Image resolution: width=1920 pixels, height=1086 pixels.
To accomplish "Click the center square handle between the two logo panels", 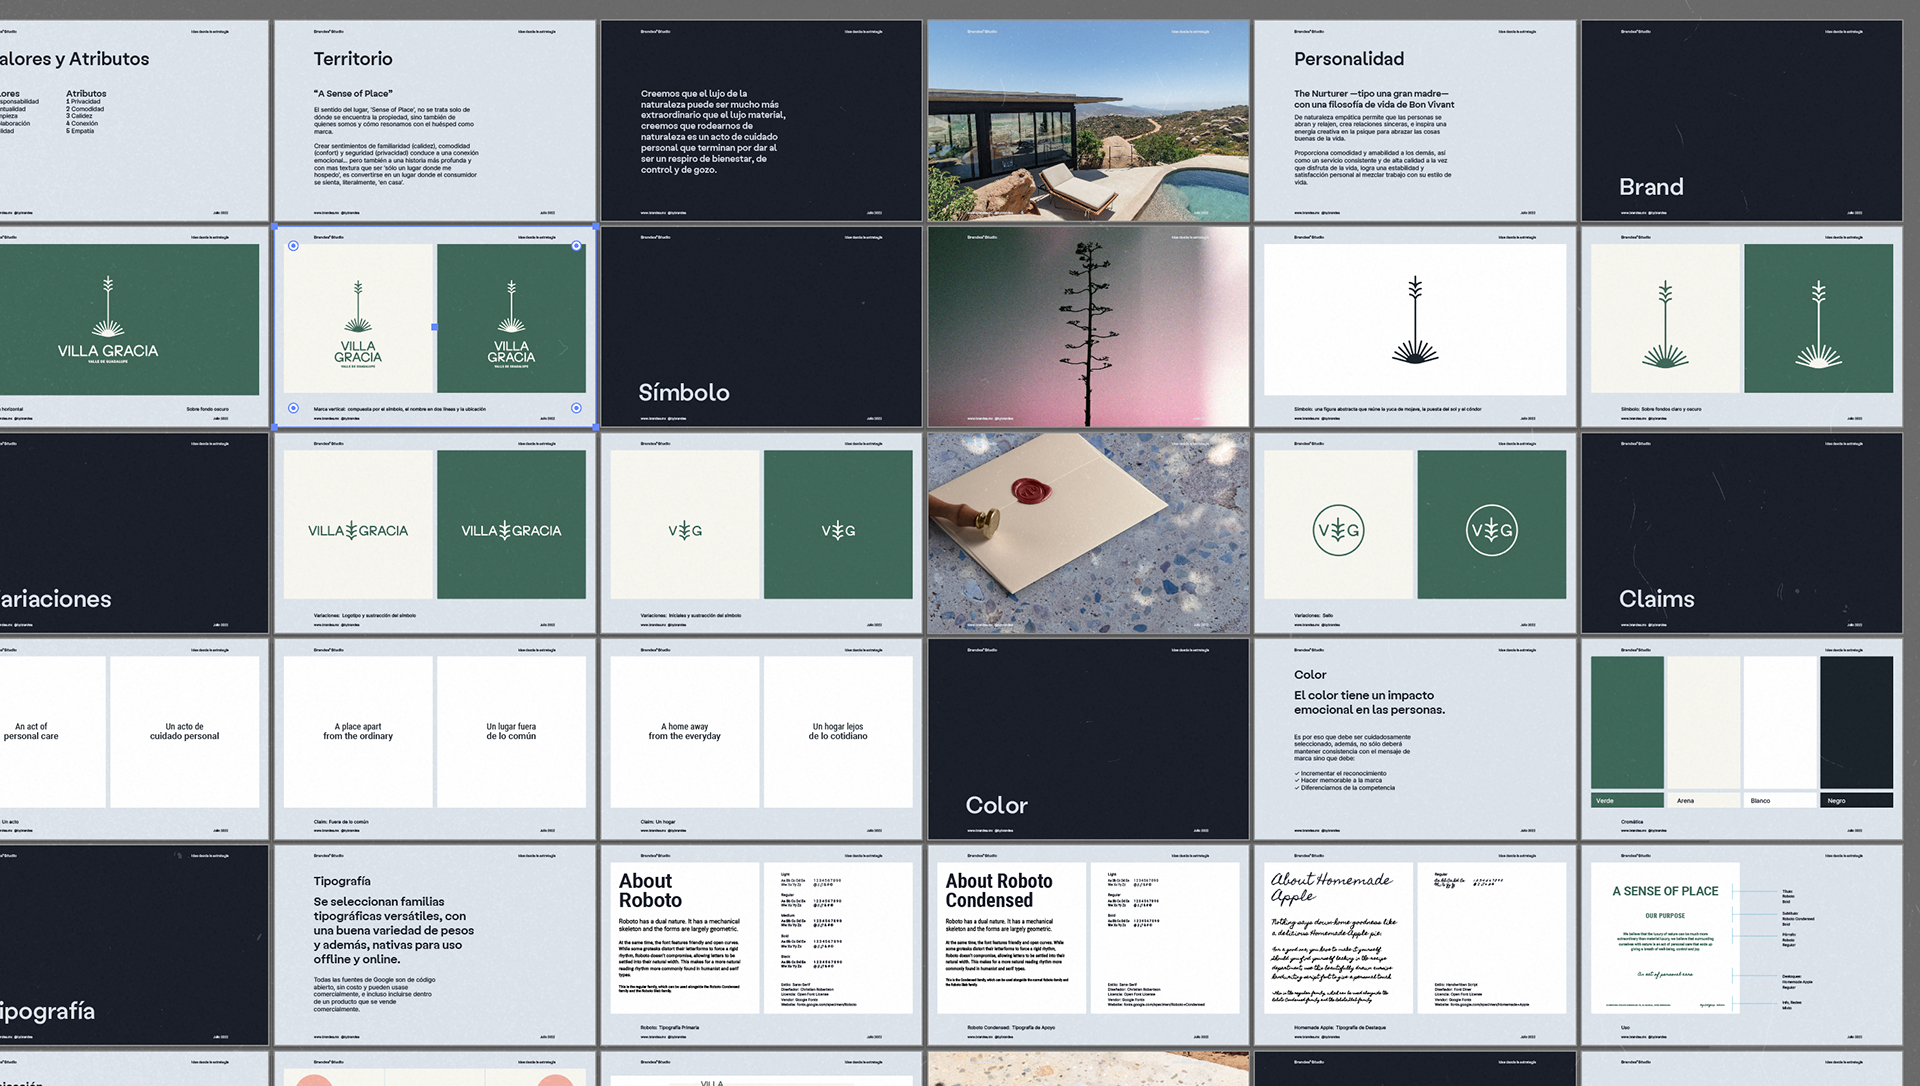I will click(x=434, y=327).
